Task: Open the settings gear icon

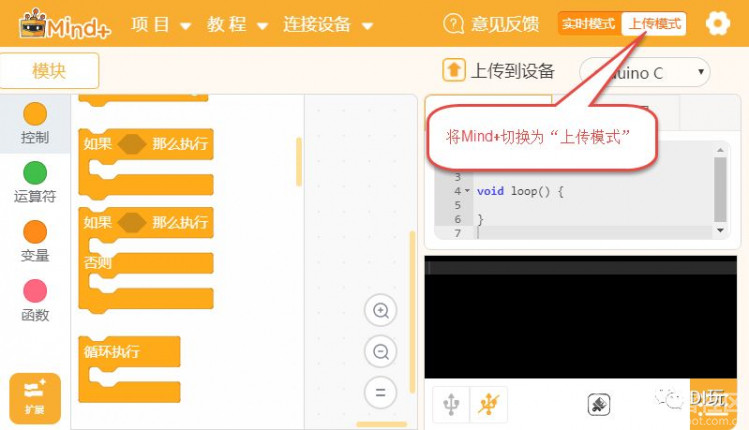Action: point(717,23)
